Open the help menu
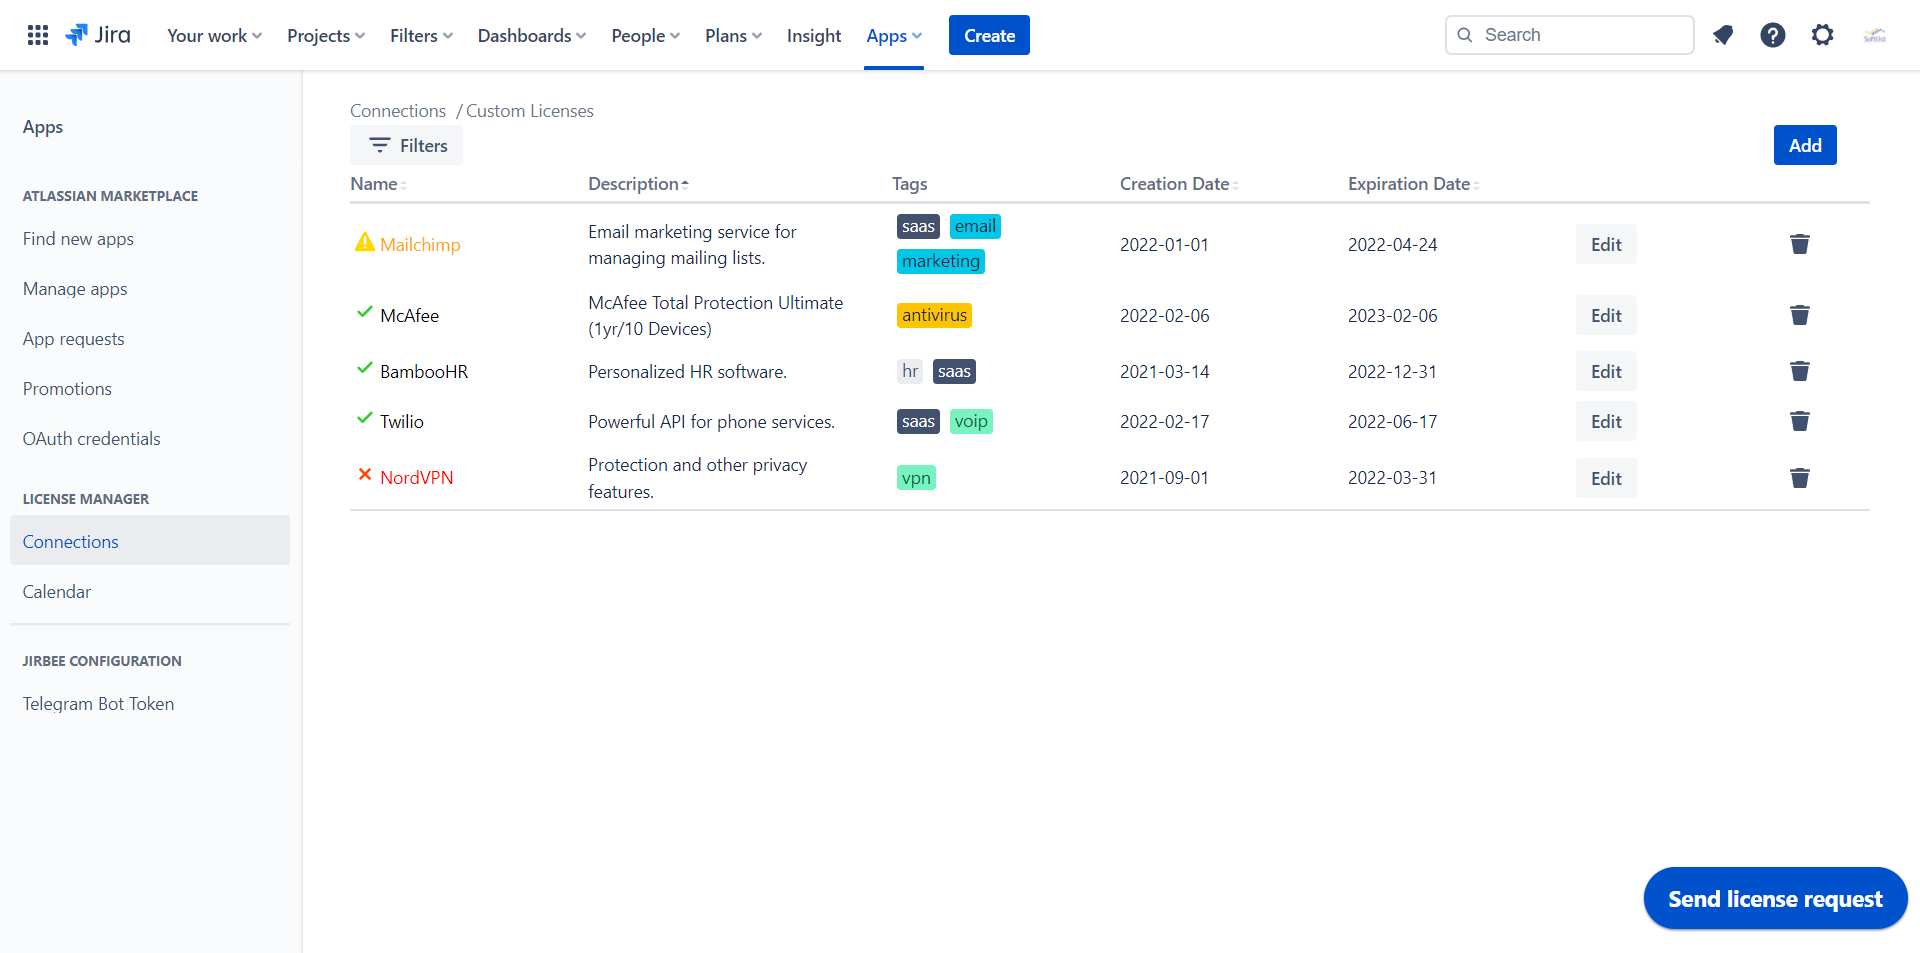Screen dimensions: 1920x953 (x=1773, y=35)
